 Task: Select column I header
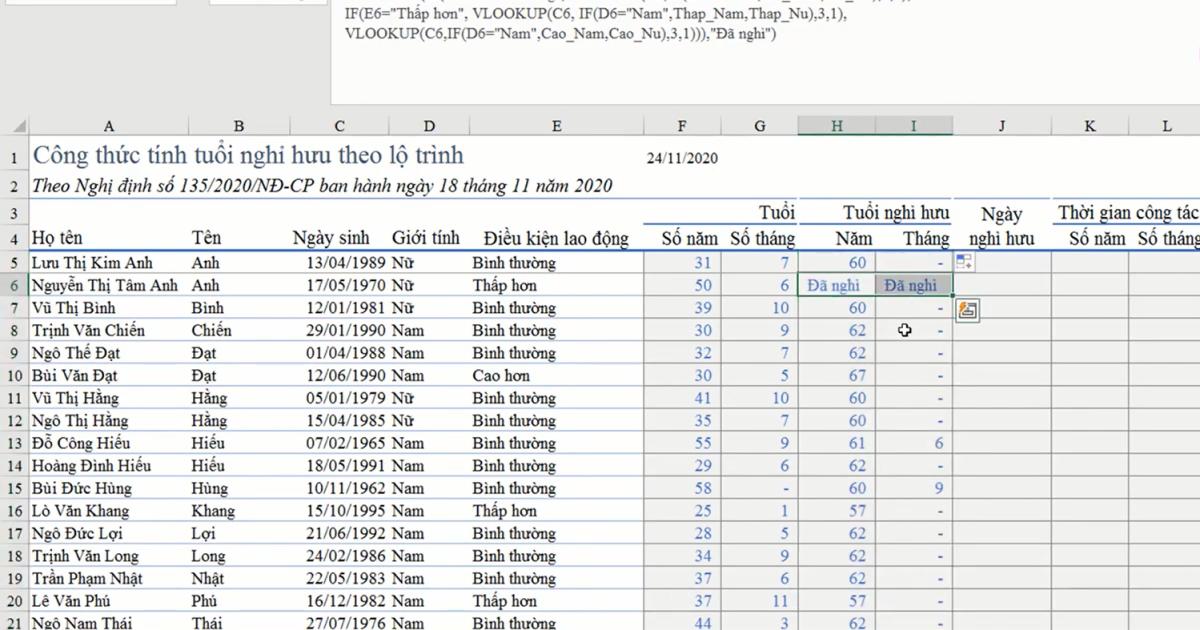coord(913,126)
